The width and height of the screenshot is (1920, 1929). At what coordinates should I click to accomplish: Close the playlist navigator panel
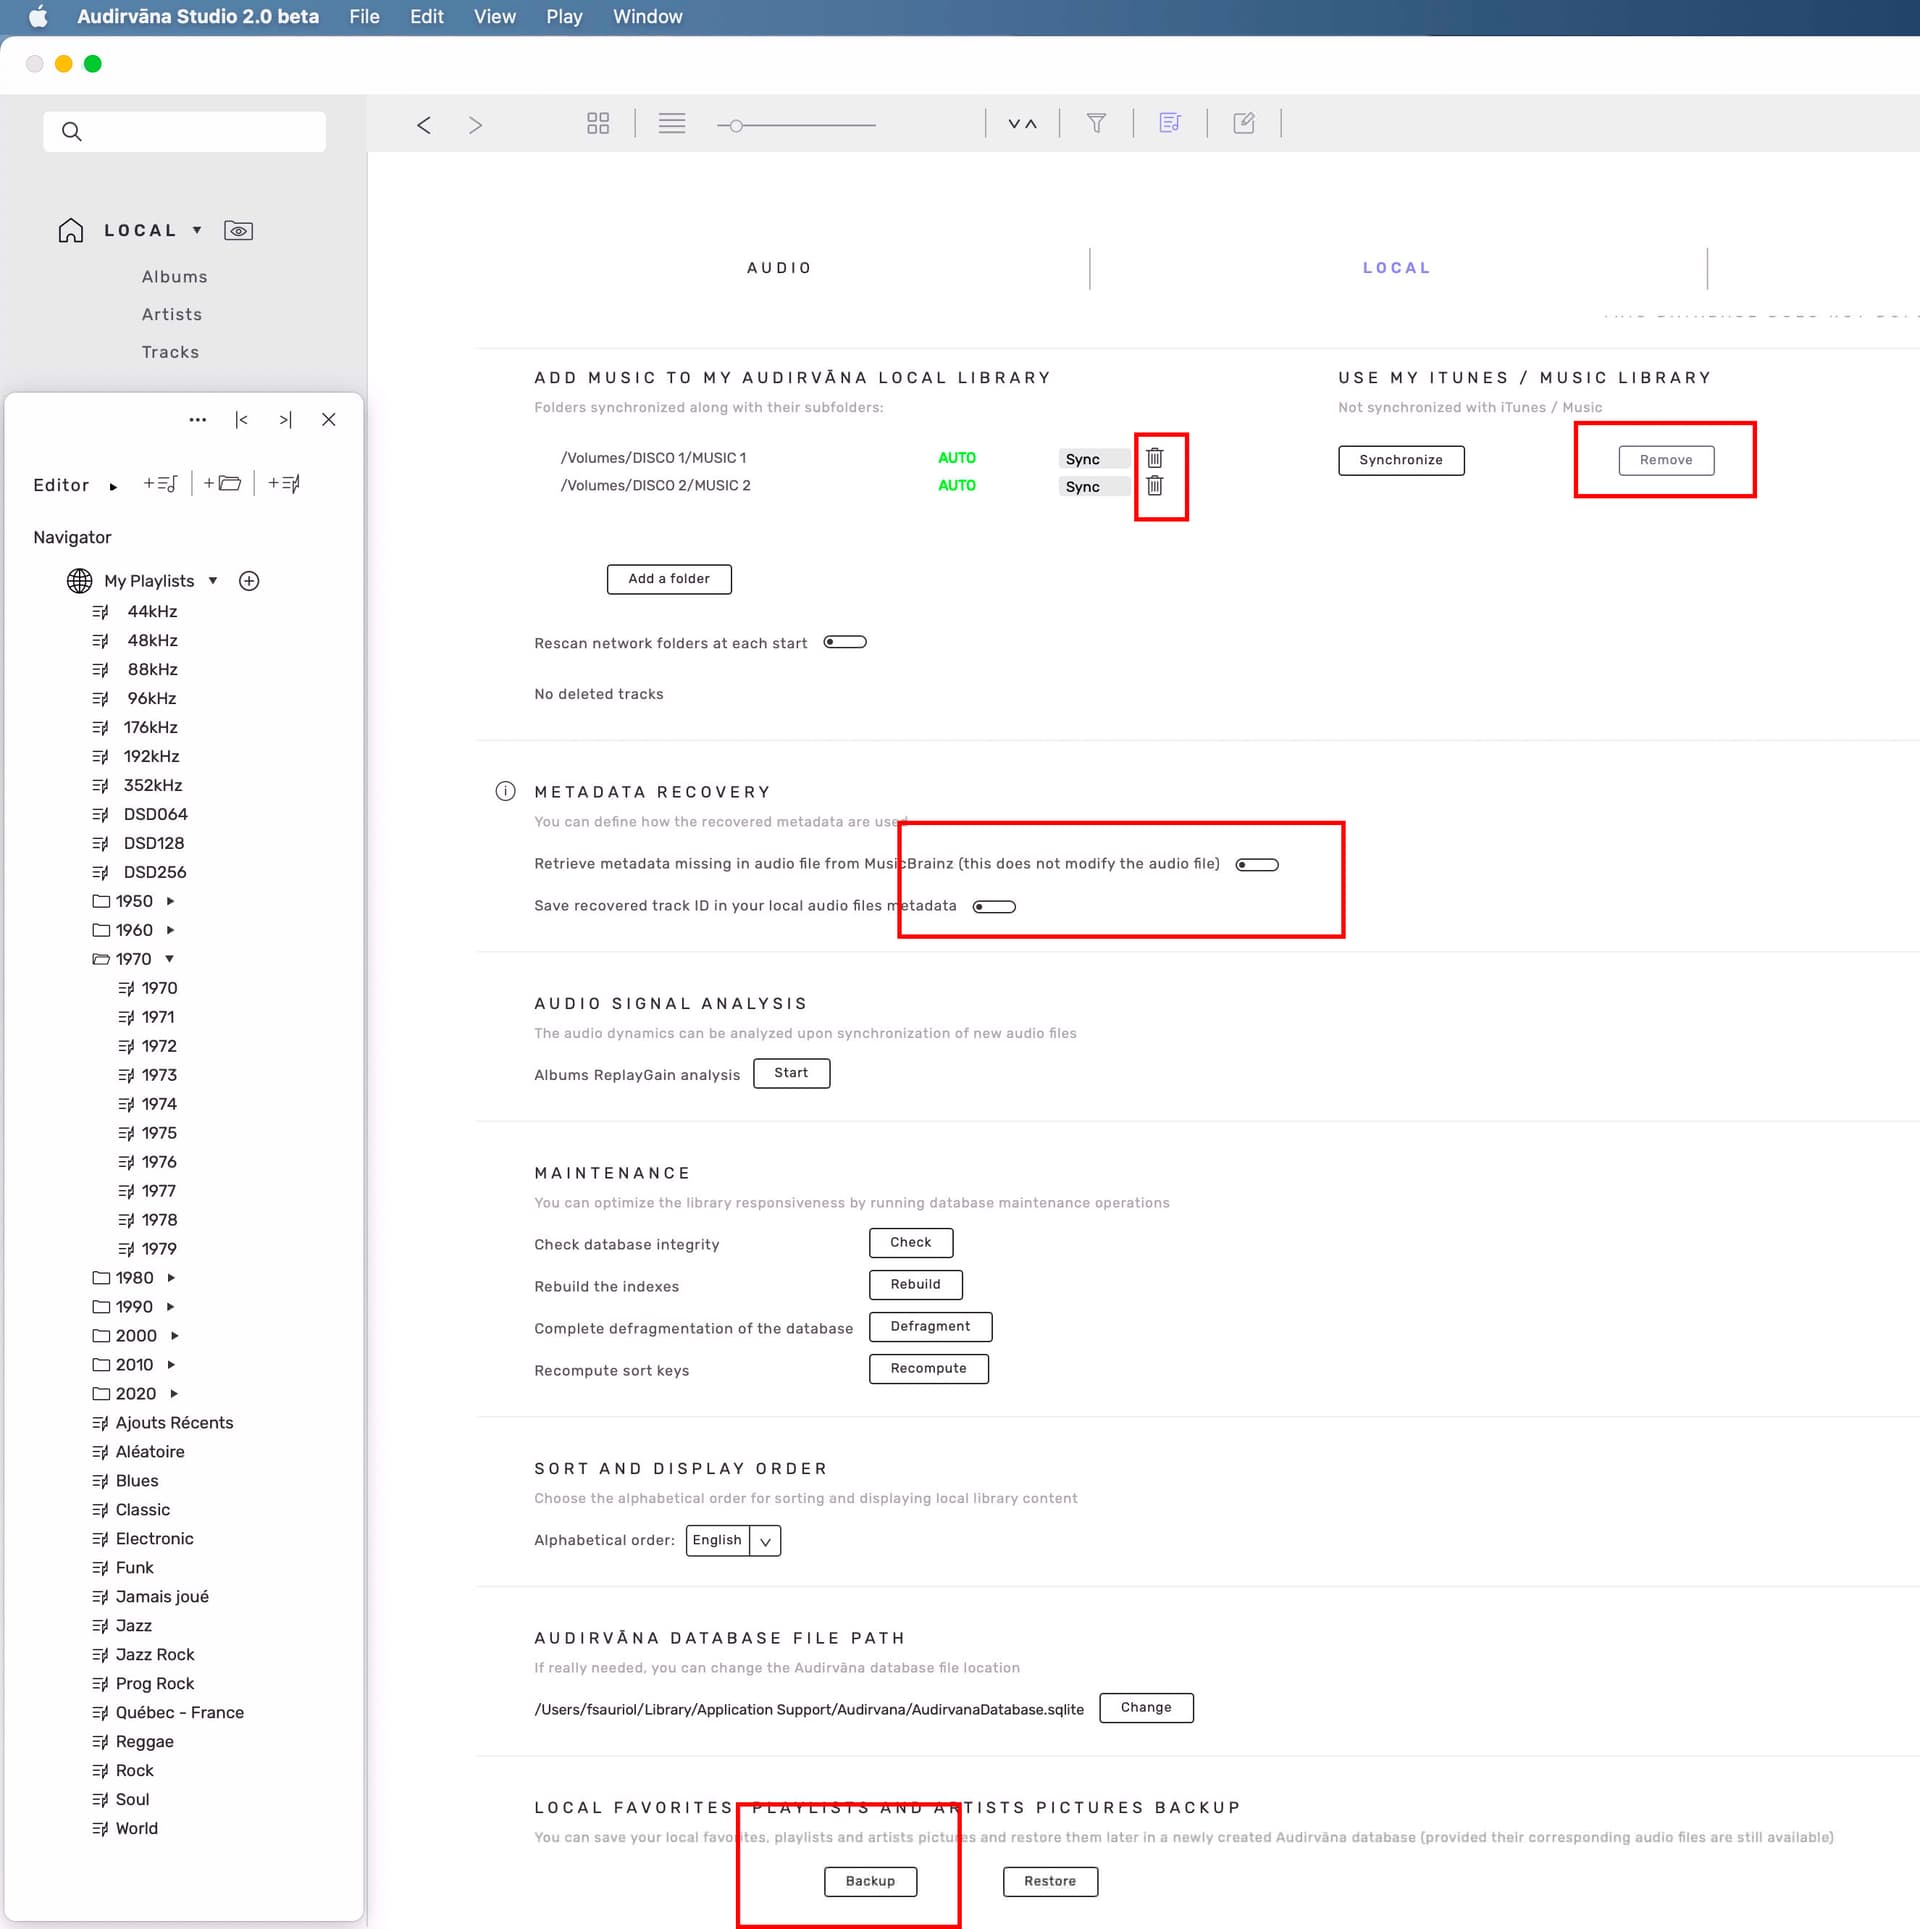pyautogui.click(x=329, y=420)
